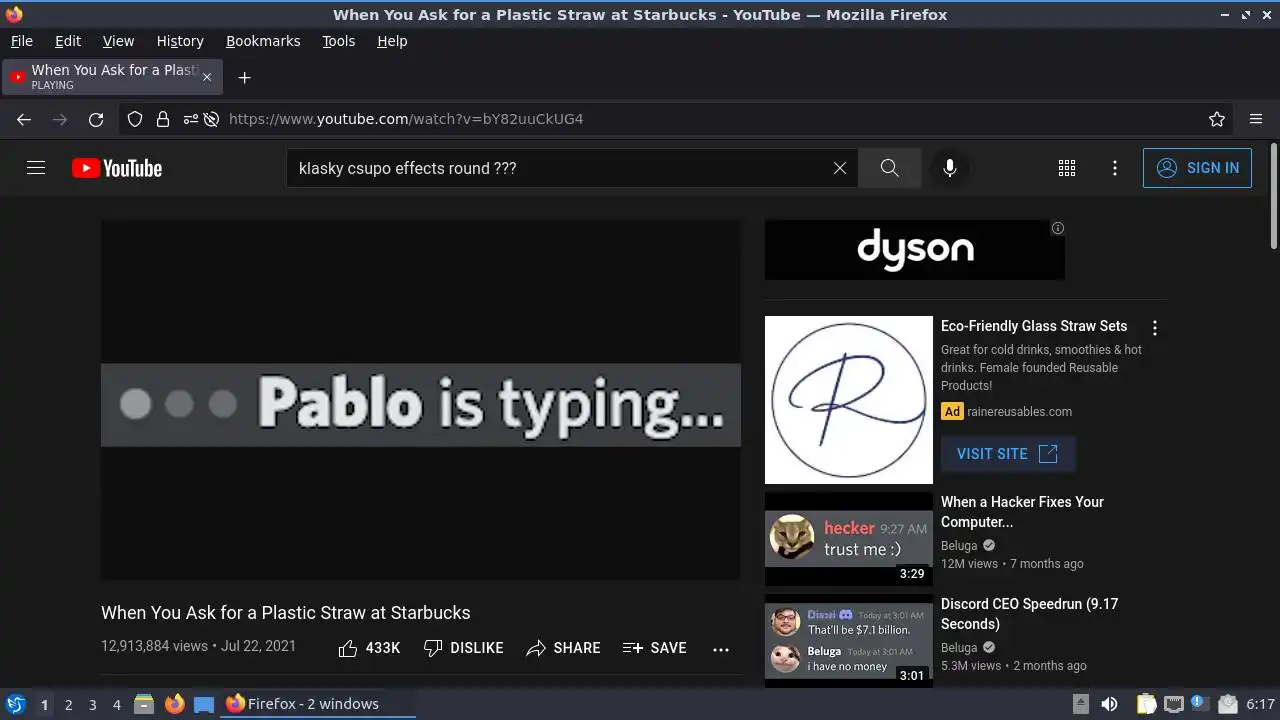Image resolution: width=1280 pixels, height=720 pixels.
Task: Open options menu for glass straw ad
Action: click(x=1155, y=328)
